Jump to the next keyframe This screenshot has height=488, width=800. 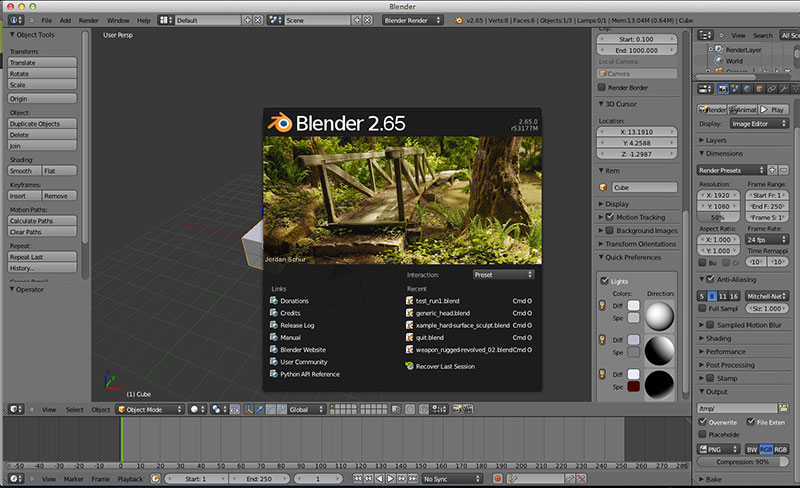point(402,479)
